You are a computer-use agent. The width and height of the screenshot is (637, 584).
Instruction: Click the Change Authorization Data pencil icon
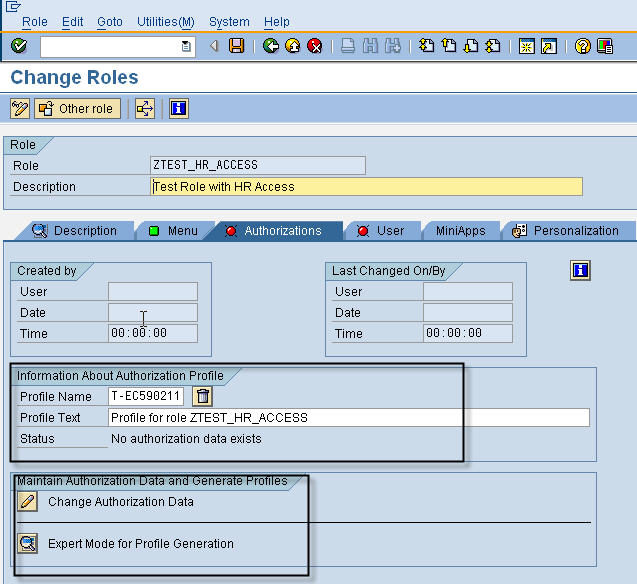click(x=28, y=502)
